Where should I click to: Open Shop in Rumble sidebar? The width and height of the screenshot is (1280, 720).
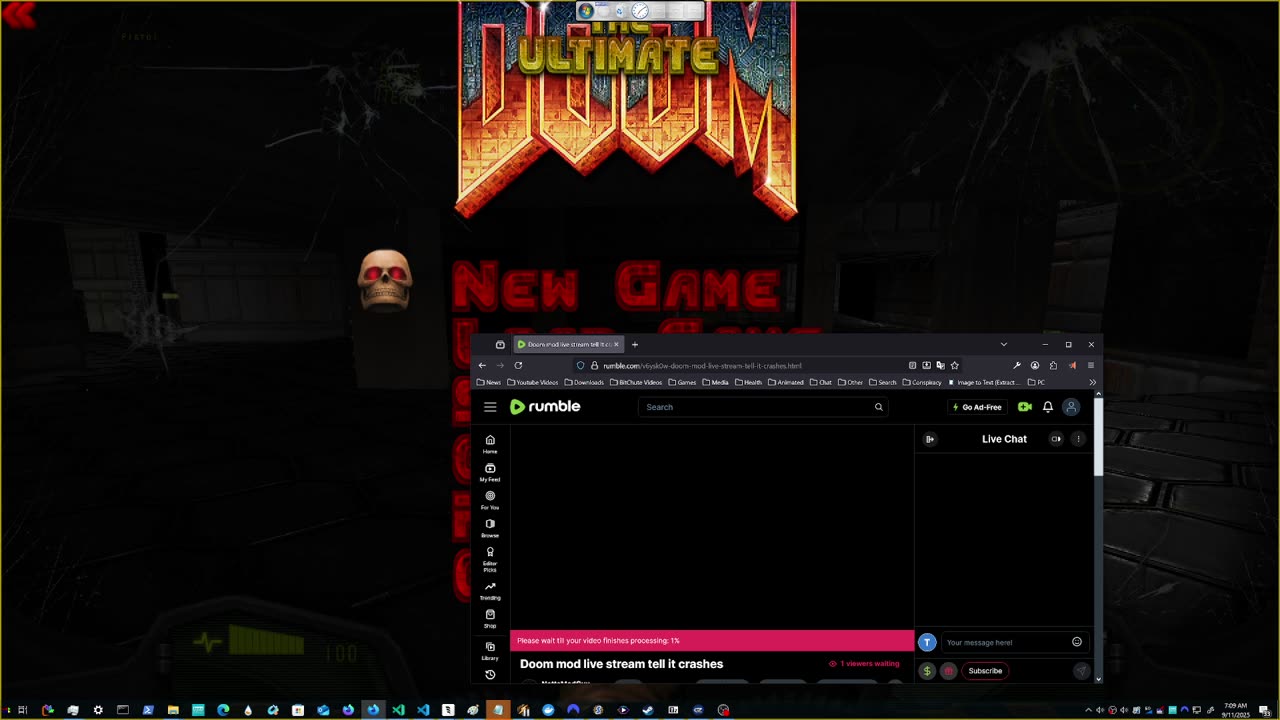pos(490,619)
